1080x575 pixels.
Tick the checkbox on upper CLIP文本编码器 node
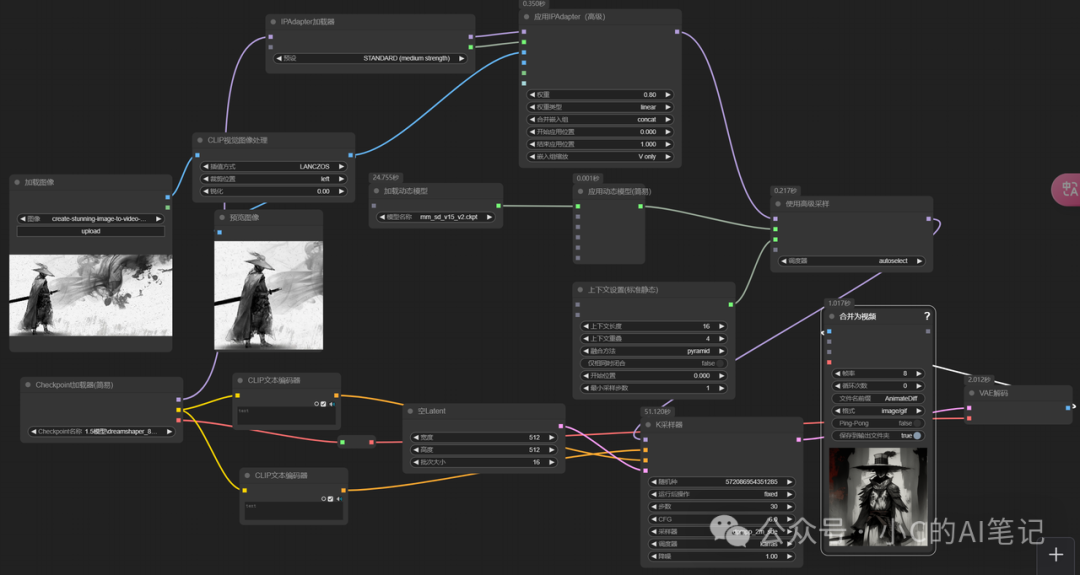tap(323, 404)
